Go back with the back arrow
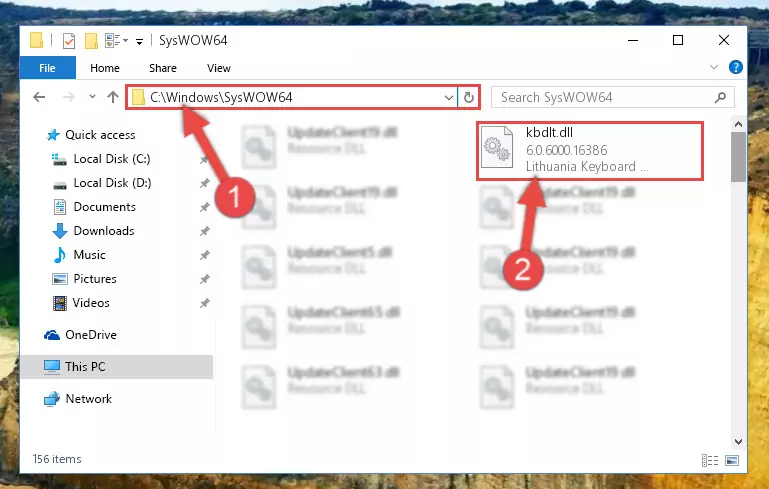 tap(39, 97)
